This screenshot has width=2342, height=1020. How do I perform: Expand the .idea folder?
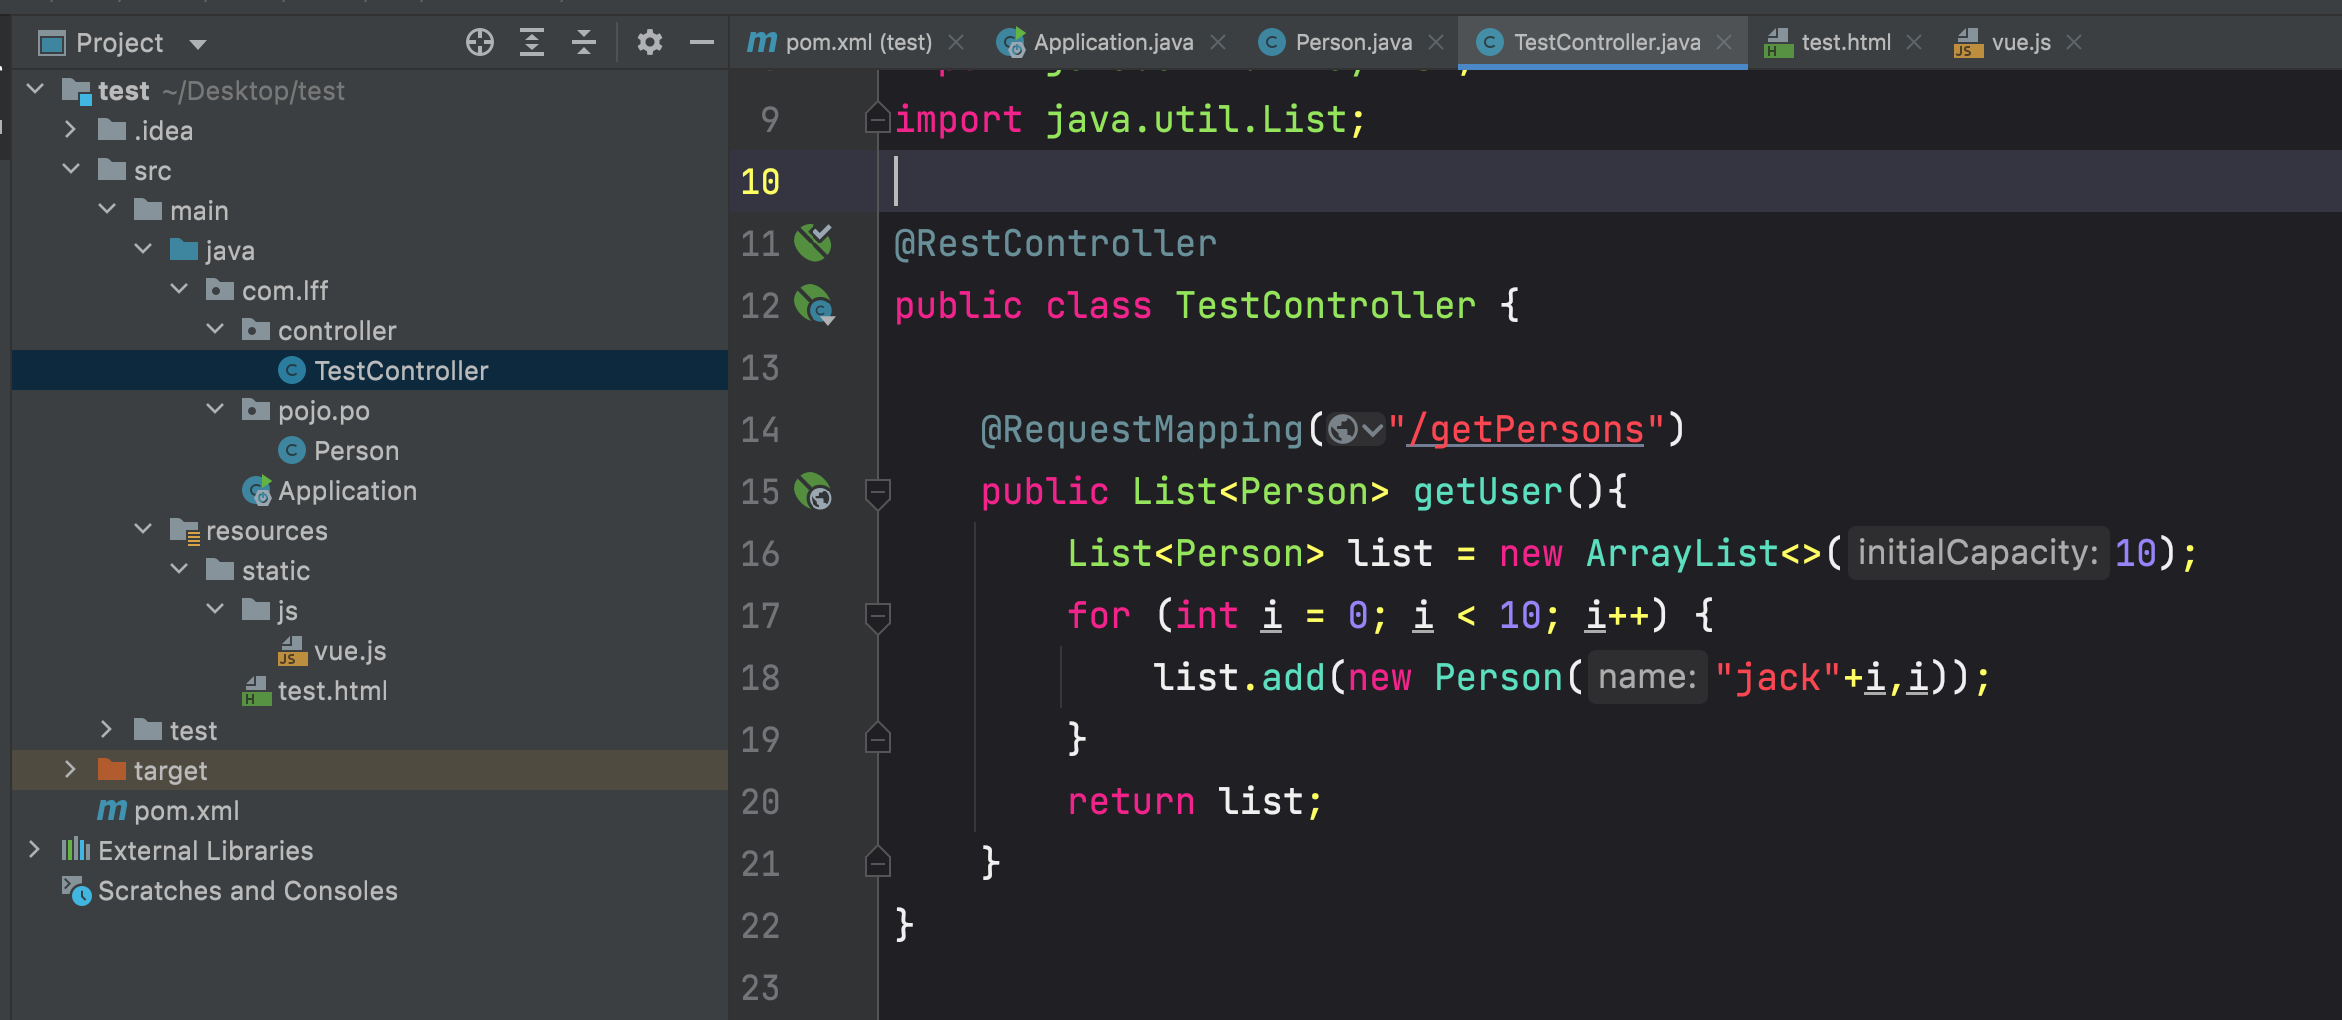click(x=70, y=129)
